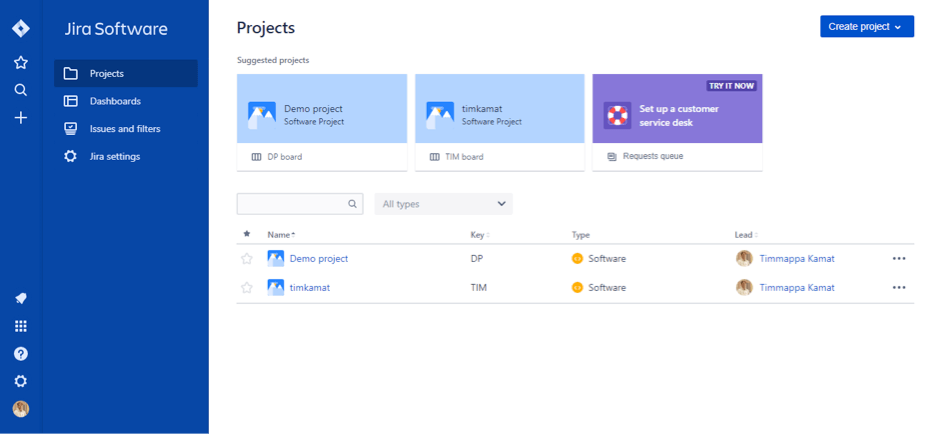This screenshot has width=941, height=434.
Task: Open the sidebar settings gear icon
Action: (20, 381)
